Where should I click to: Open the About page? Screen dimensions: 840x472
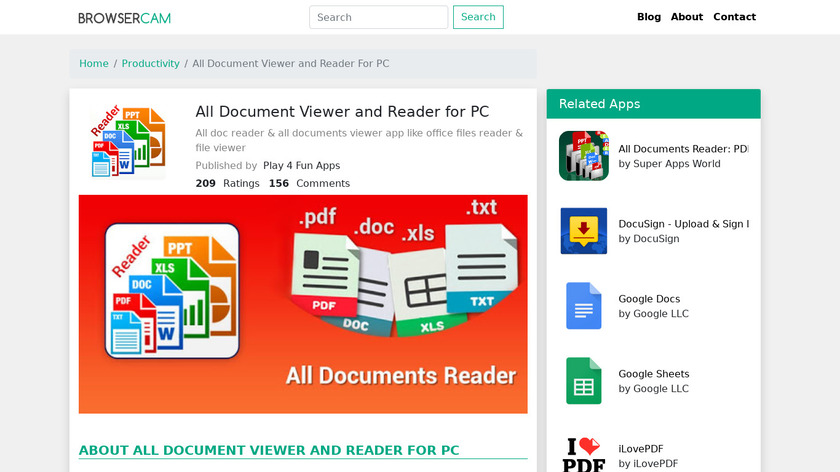pos(687,17)
